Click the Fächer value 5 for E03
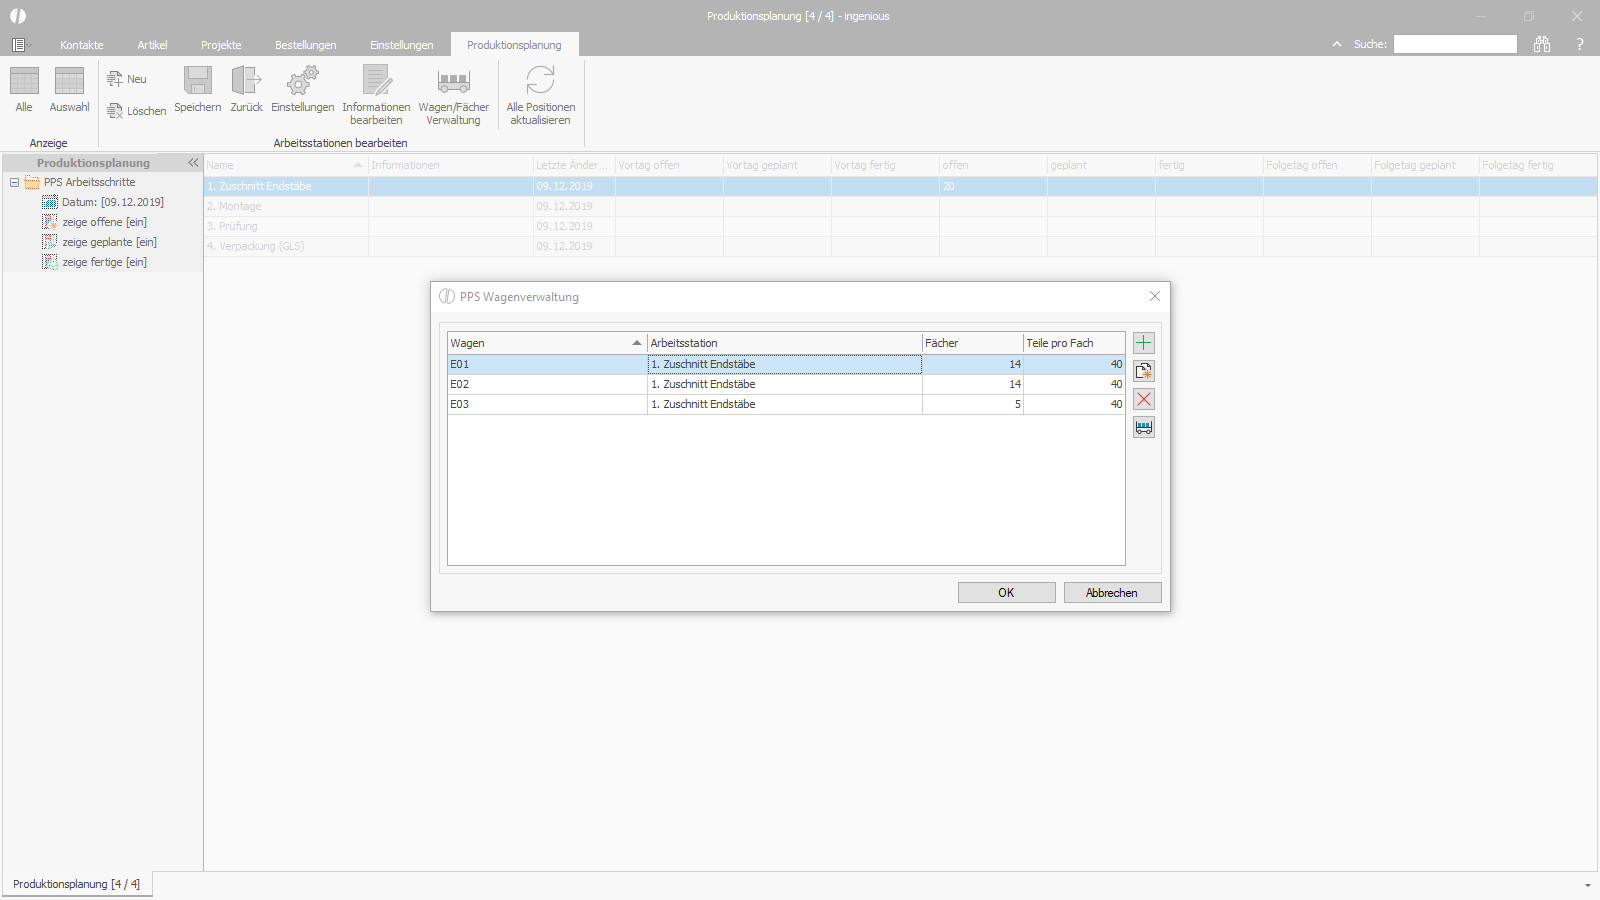The width and height of the screenshot is (1600, 900). [x=972, y=404]
